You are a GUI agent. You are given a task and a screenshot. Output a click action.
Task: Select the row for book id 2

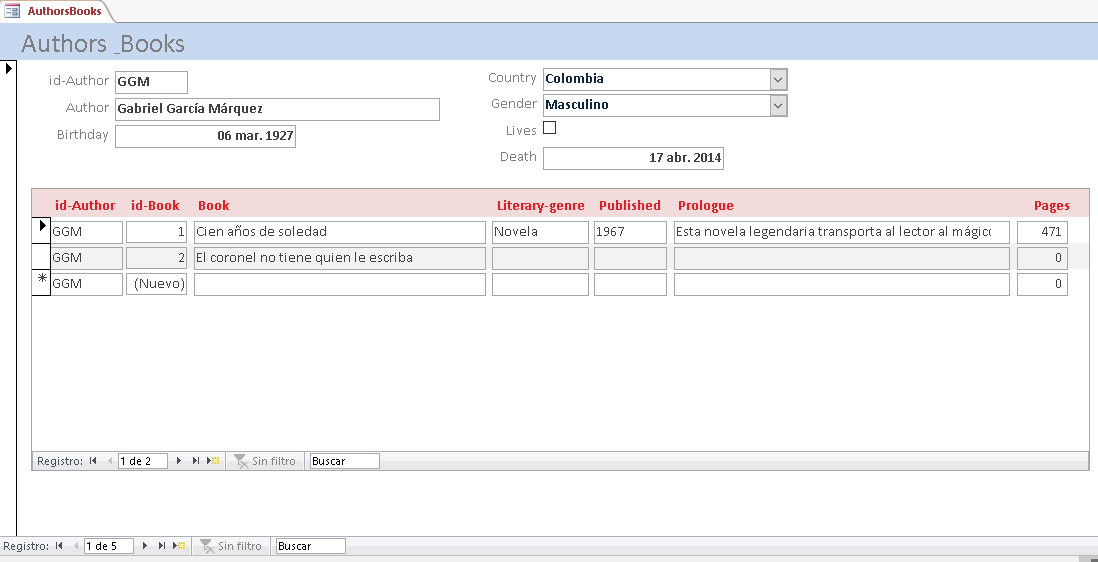pyautogui.click(x=41, y=258)
